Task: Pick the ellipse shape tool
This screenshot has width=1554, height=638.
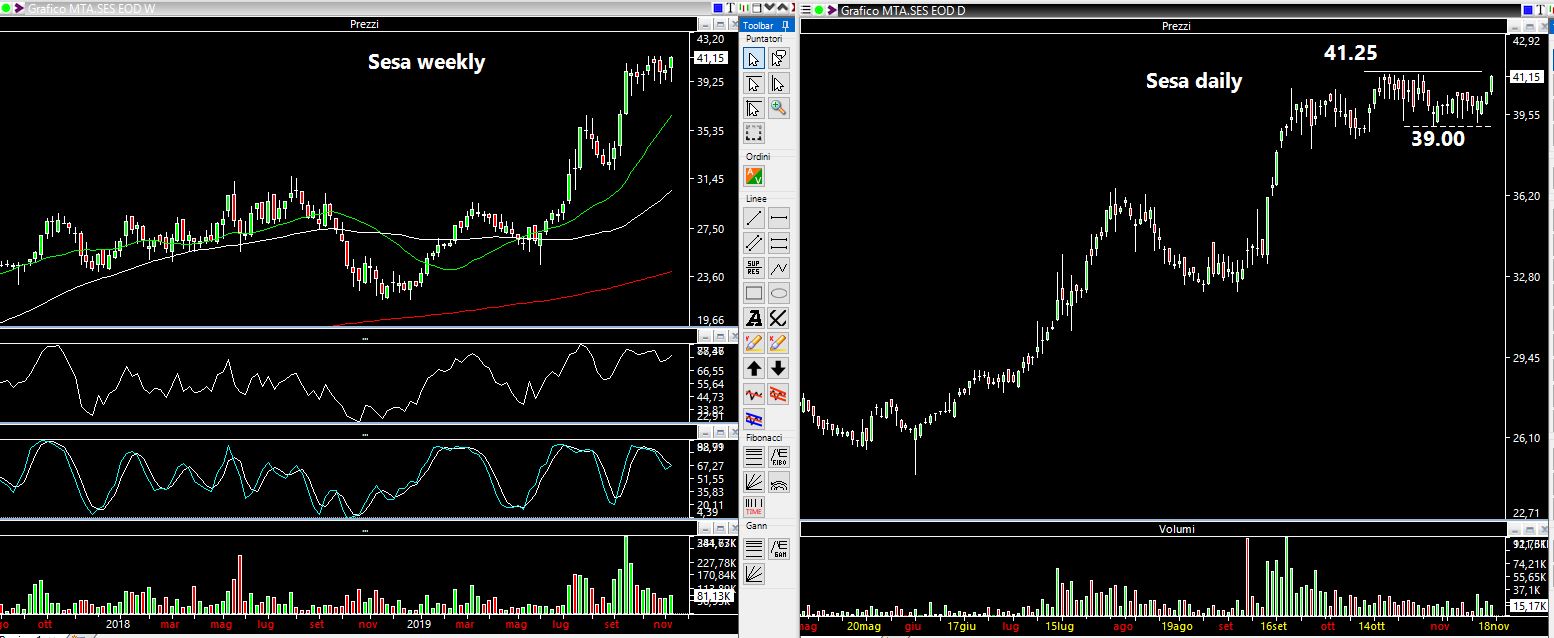Action: point(779,293)
